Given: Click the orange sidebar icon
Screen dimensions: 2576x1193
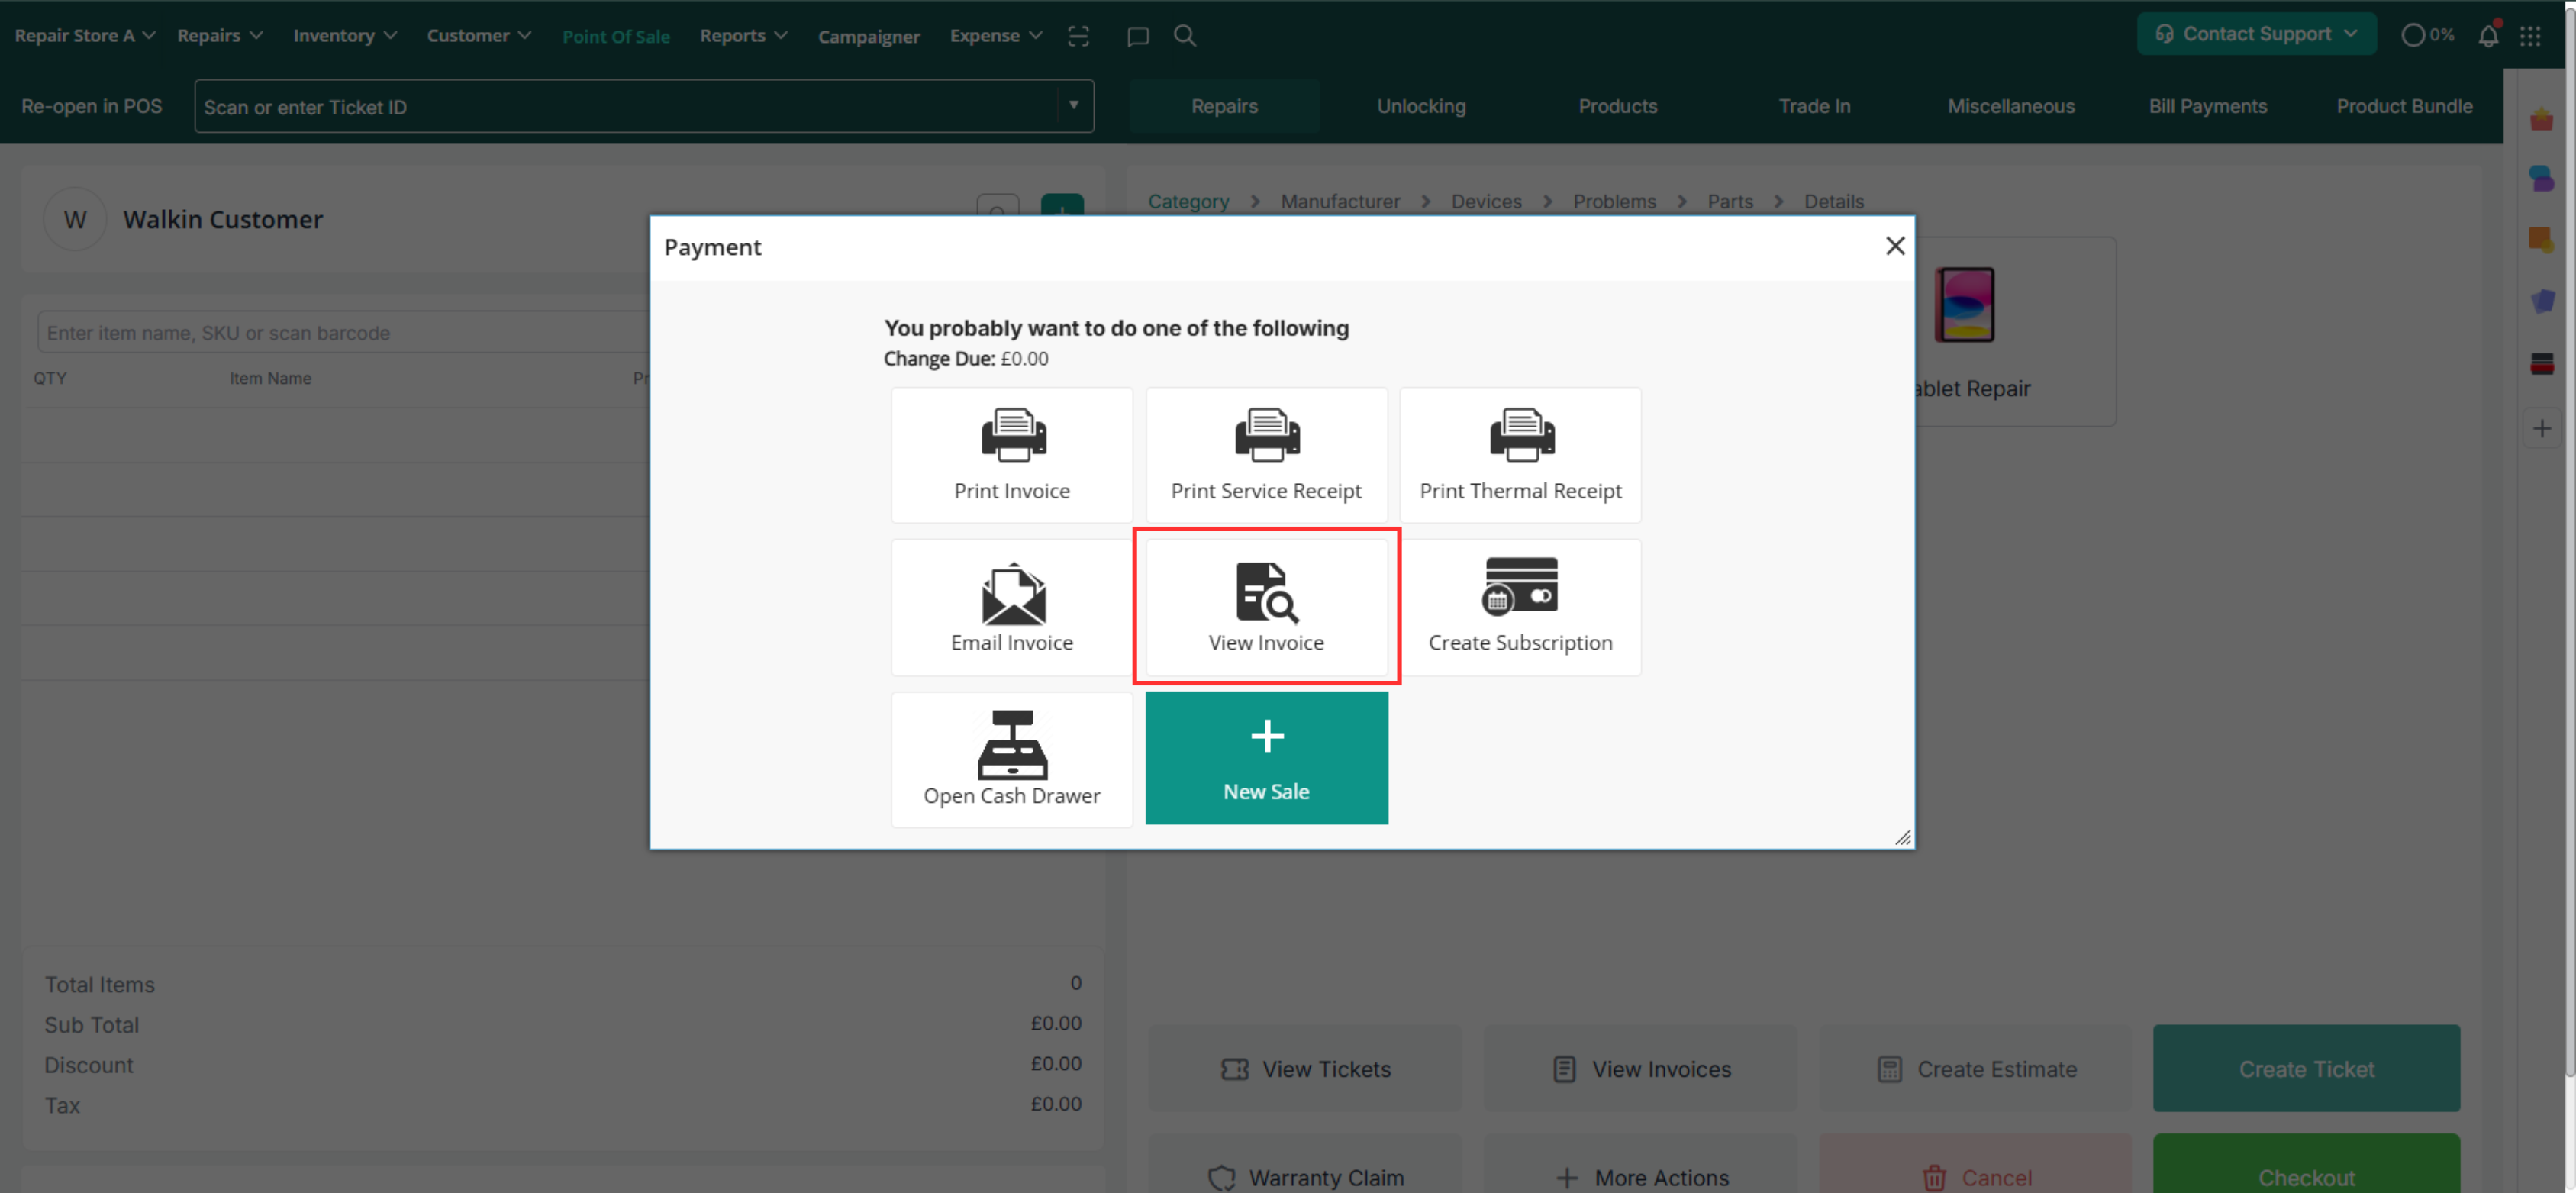Looking at the screenshot, I should point(2541,240).
